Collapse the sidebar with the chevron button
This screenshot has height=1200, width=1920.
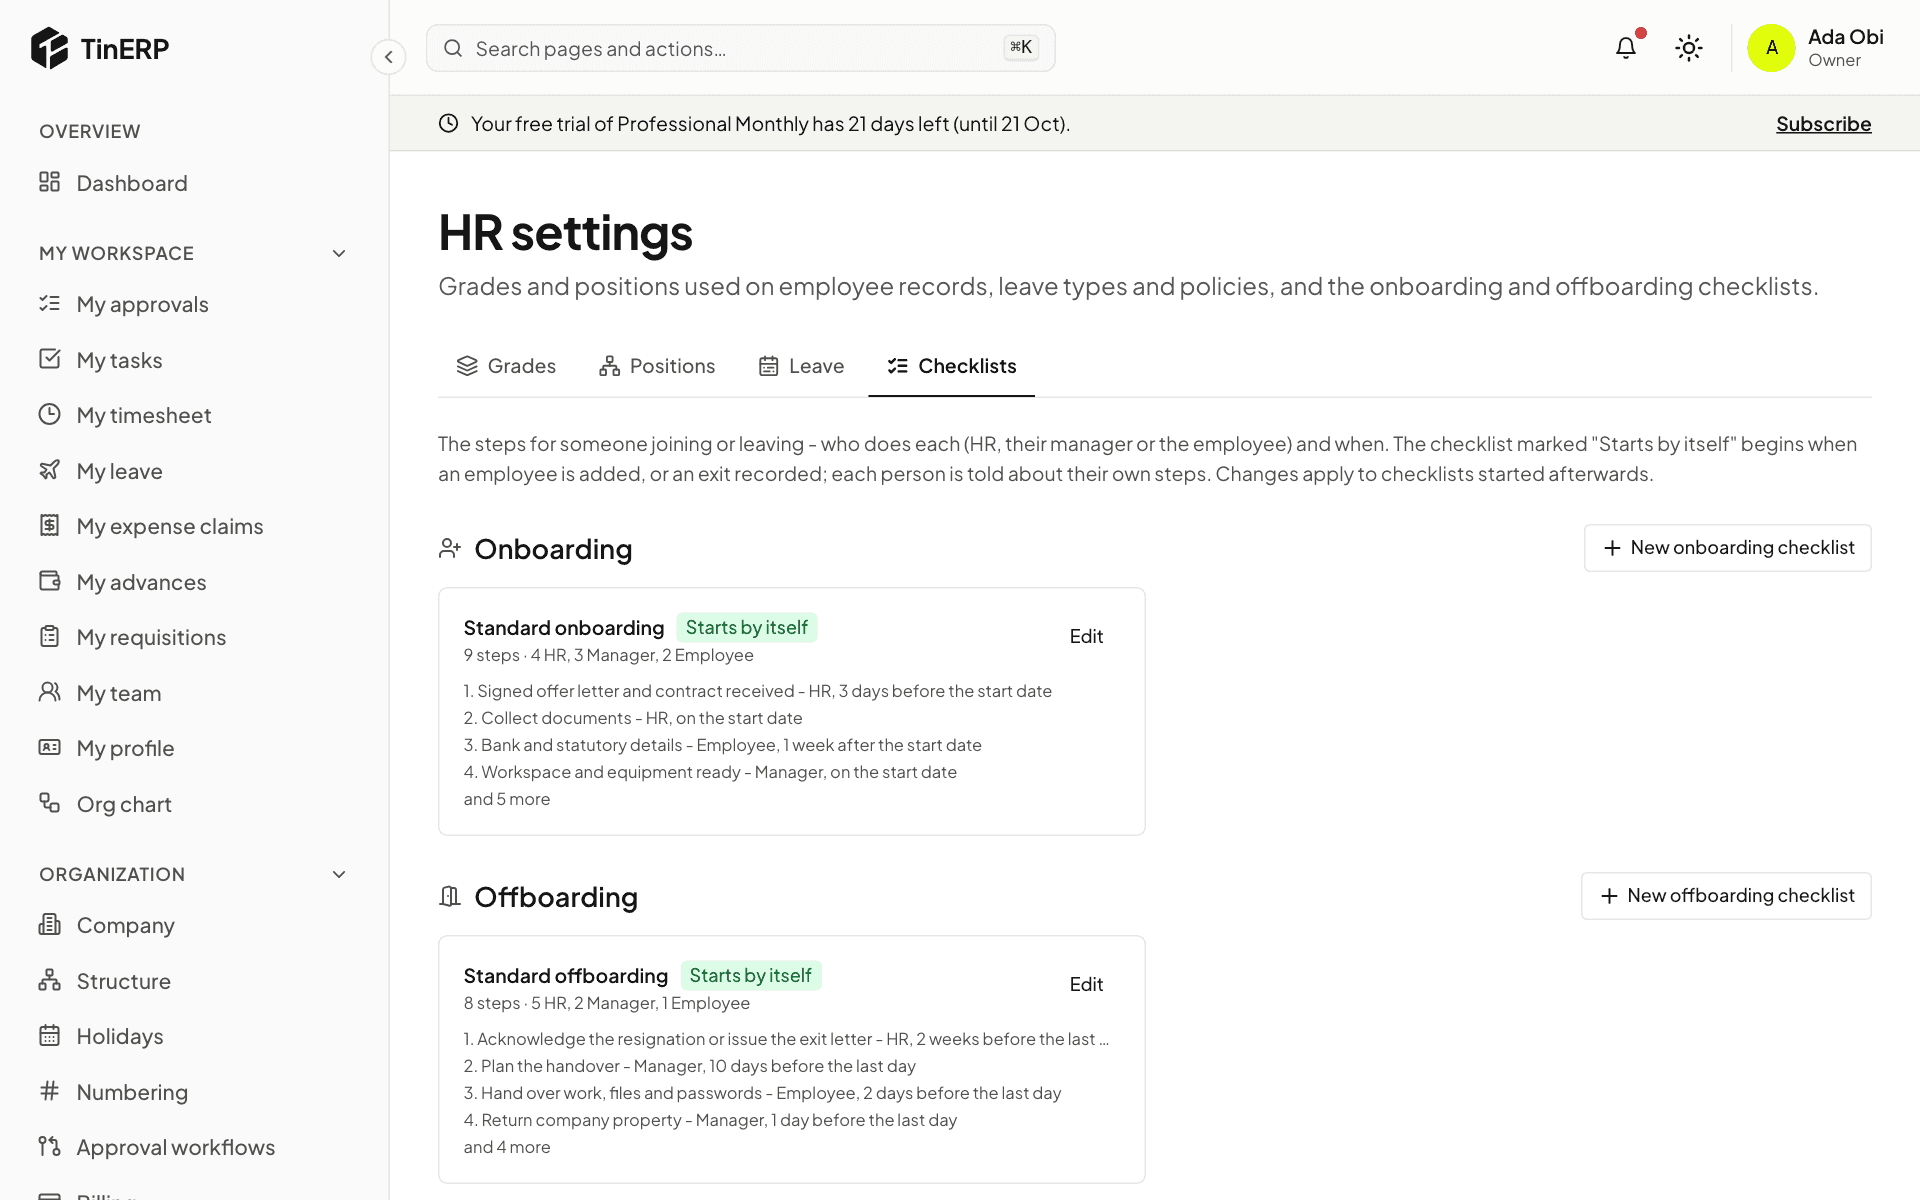coord(388,57)
